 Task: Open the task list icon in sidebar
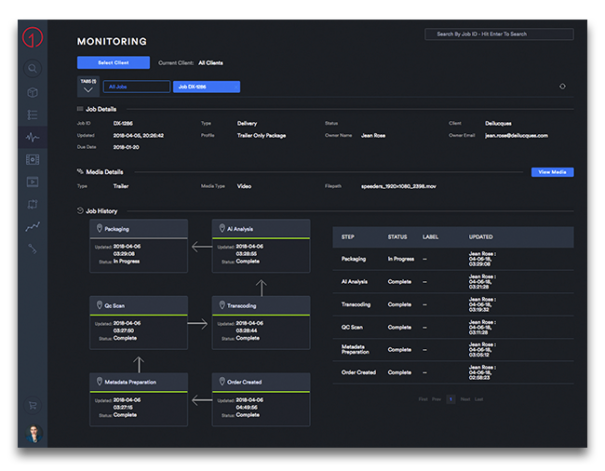32,115
